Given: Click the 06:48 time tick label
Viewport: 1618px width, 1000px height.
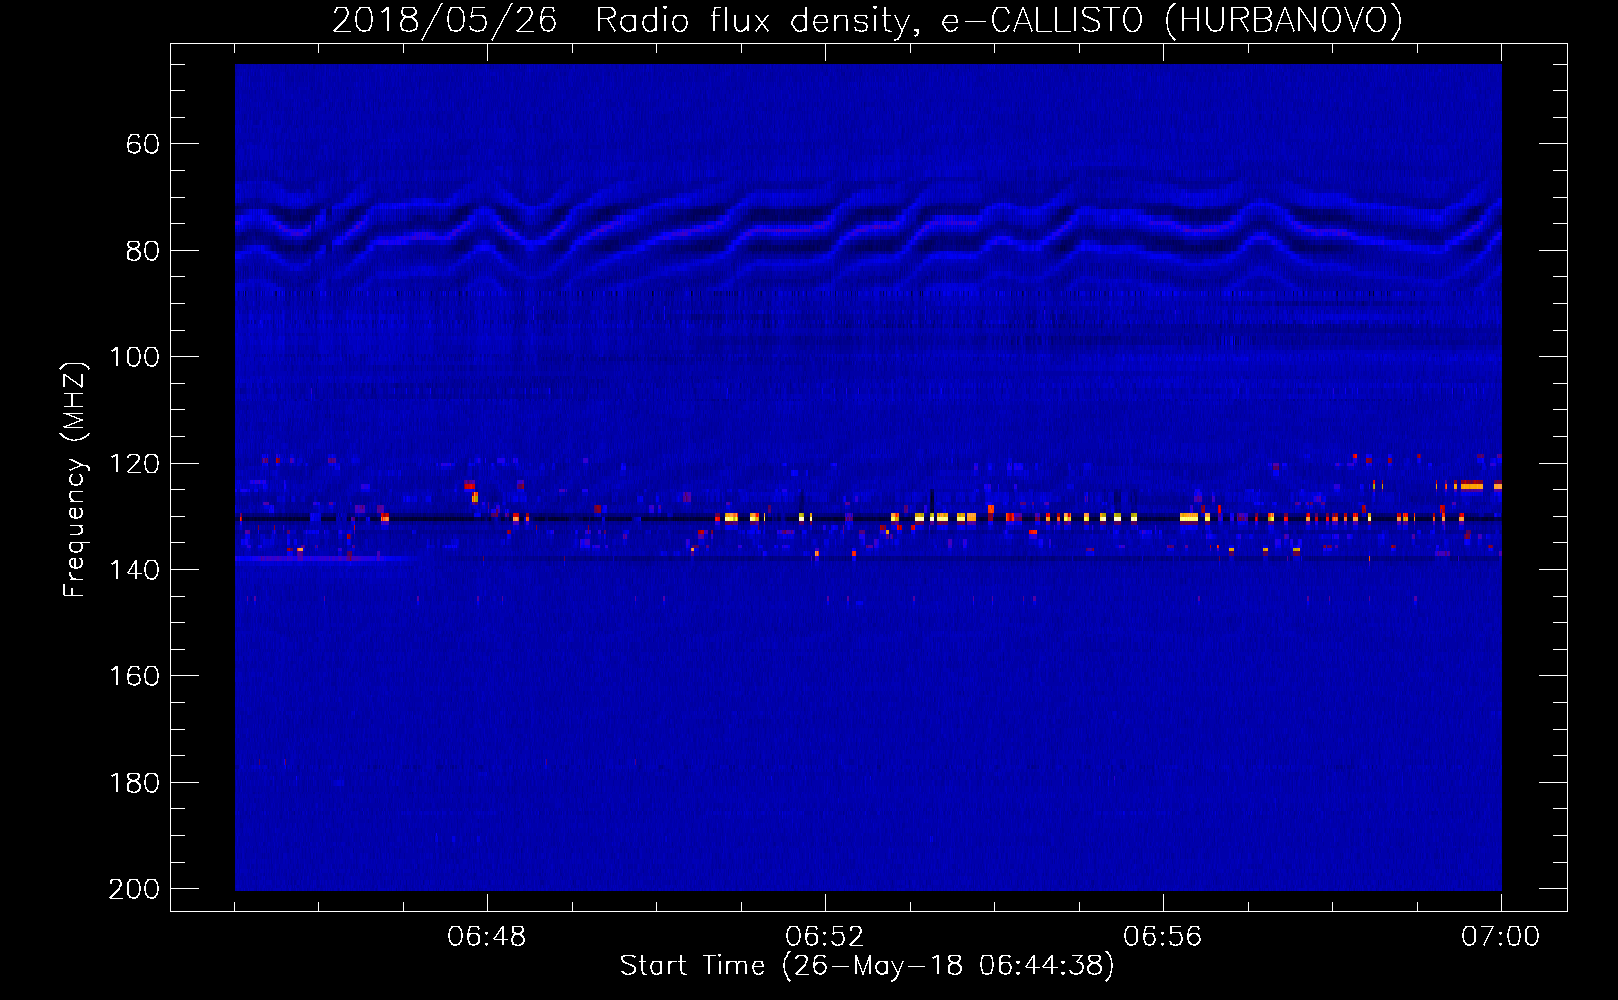Looking at the screenshot, I should 487,937.
